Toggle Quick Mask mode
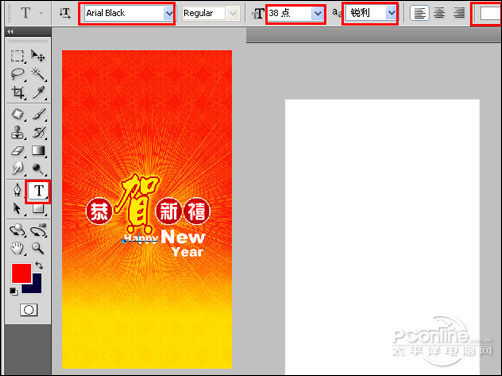 pos(29,310)
